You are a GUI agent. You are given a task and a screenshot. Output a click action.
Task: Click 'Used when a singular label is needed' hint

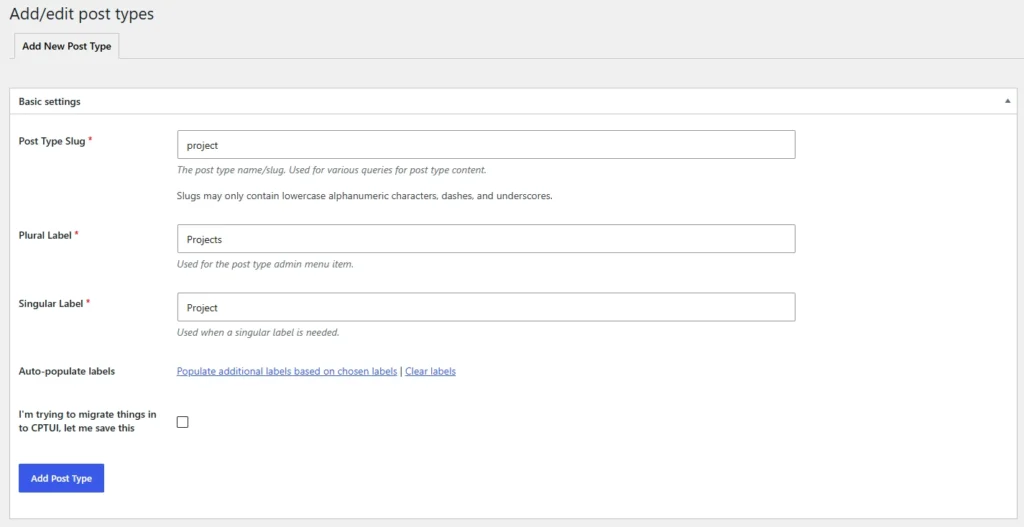pyautogui.click(x=258, y=332)
